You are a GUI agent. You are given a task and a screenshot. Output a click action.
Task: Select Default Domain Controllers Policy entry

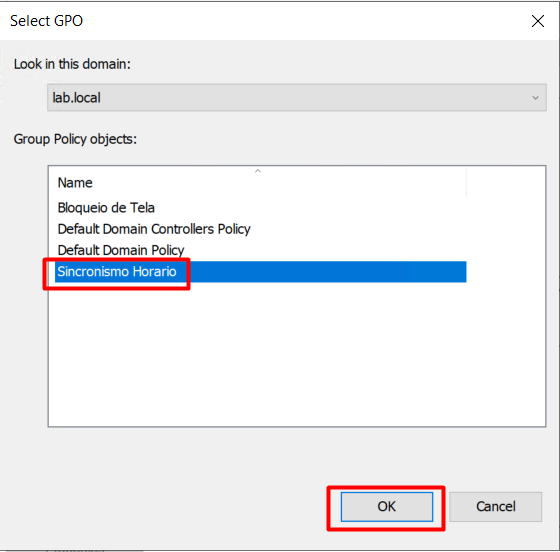tap(154, 229)
